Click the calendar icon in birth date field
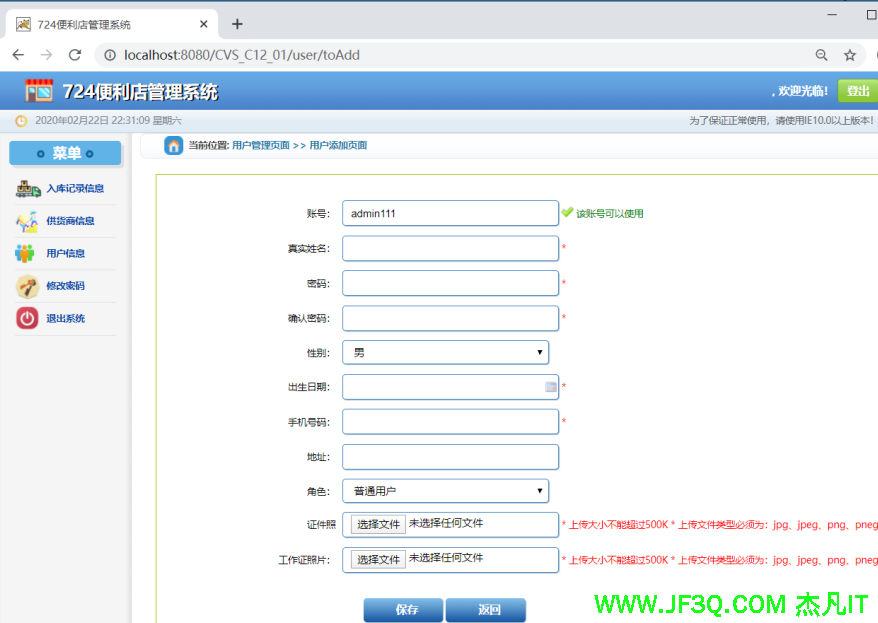 click(x=551, y=387)
